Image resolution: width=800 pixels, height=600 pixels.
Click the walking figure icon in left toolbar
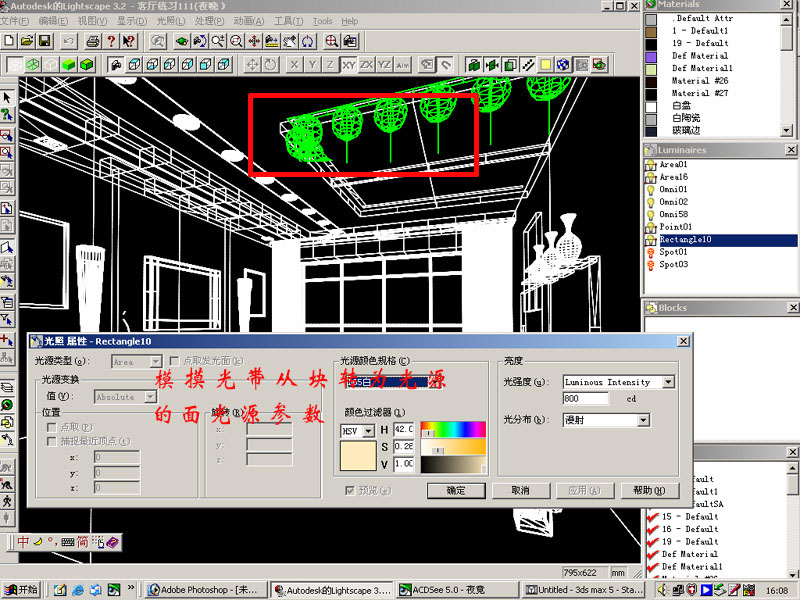tap(7, 502)
